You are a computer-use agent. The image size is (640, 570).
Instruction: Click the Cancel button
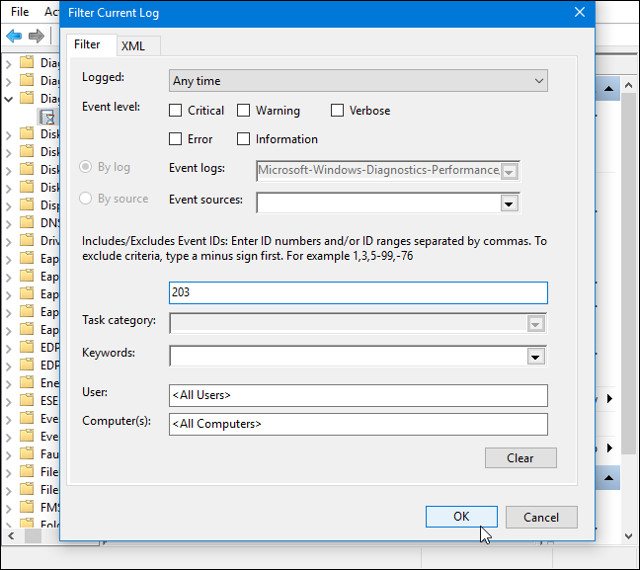[541, 517]
